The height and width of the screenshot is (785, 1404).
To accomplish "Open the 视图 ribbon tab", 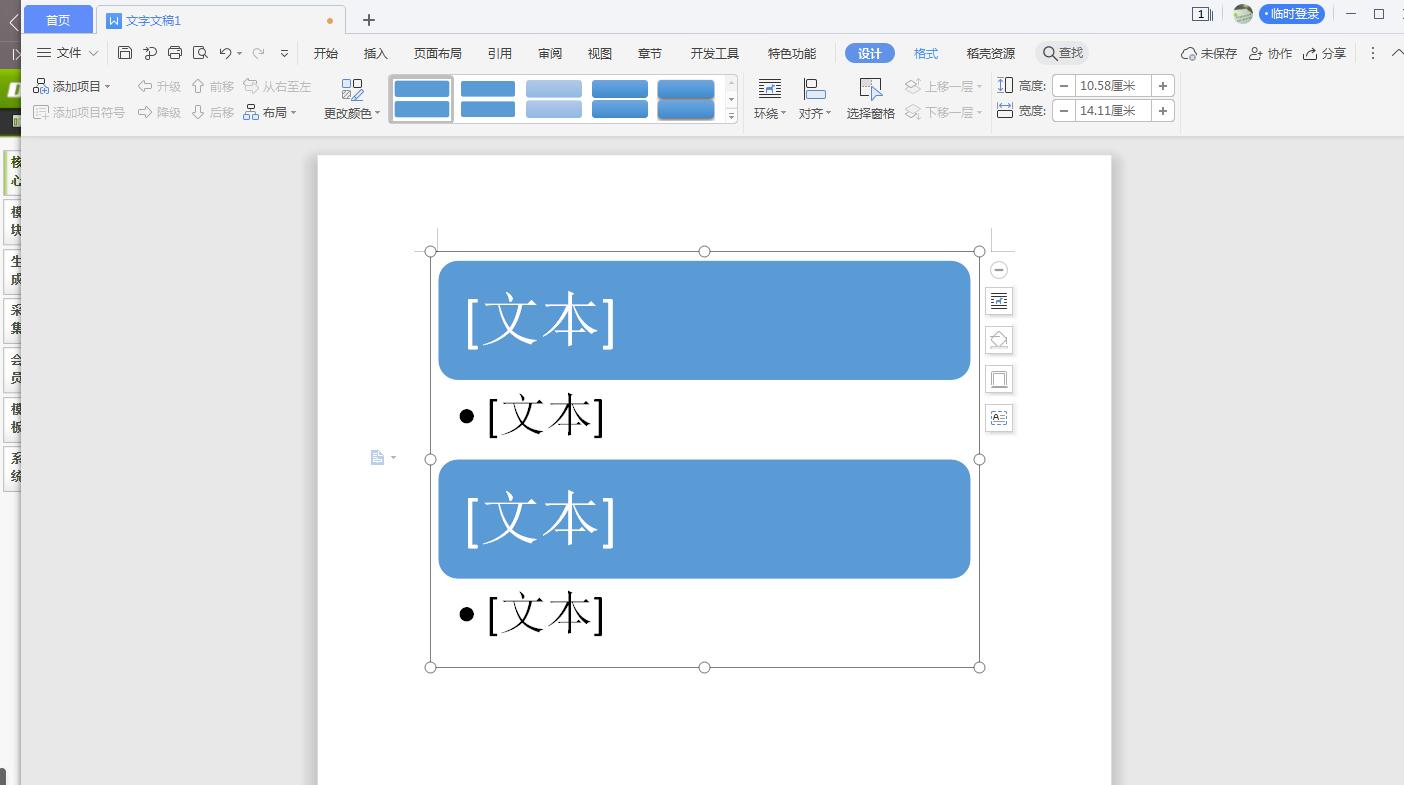I will [600, 54].
